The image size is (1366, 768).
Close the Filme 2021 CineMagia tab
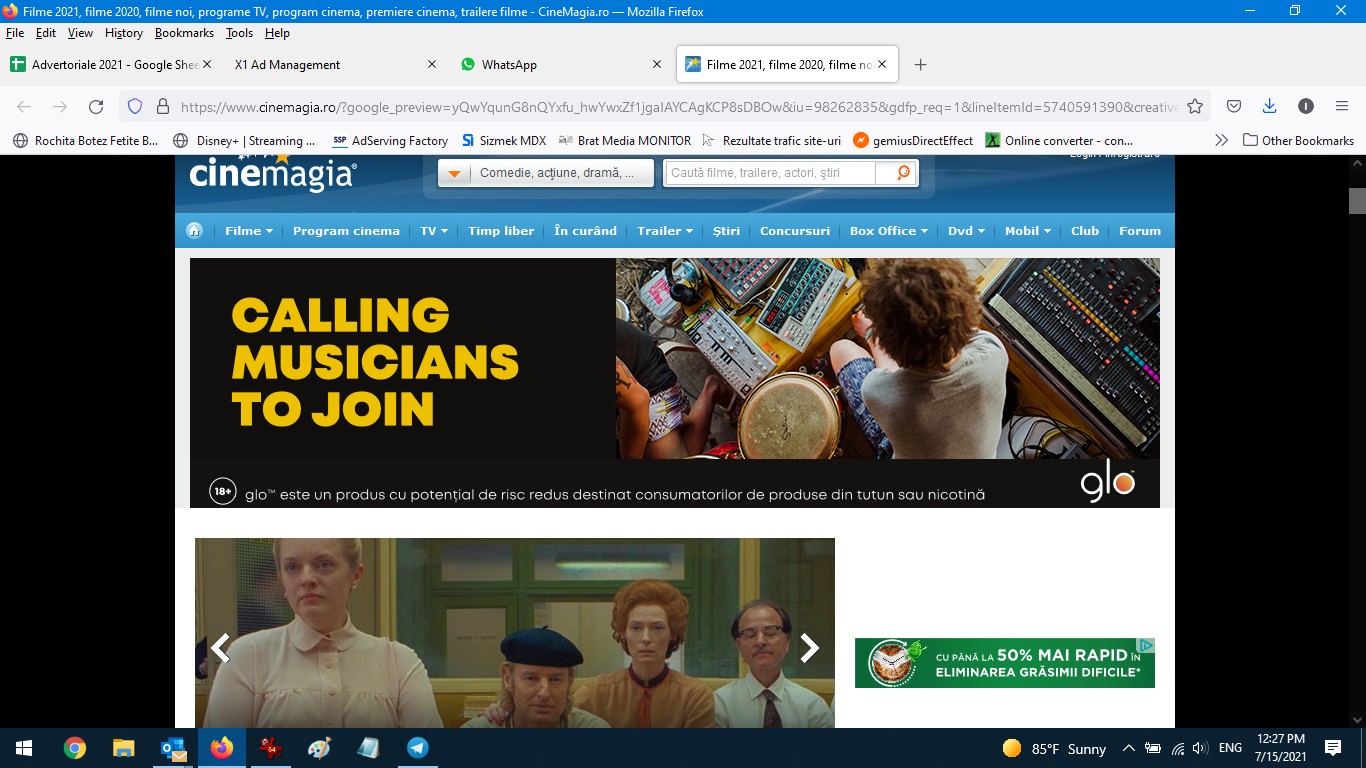pyautogui.click(x=882, y=64)
